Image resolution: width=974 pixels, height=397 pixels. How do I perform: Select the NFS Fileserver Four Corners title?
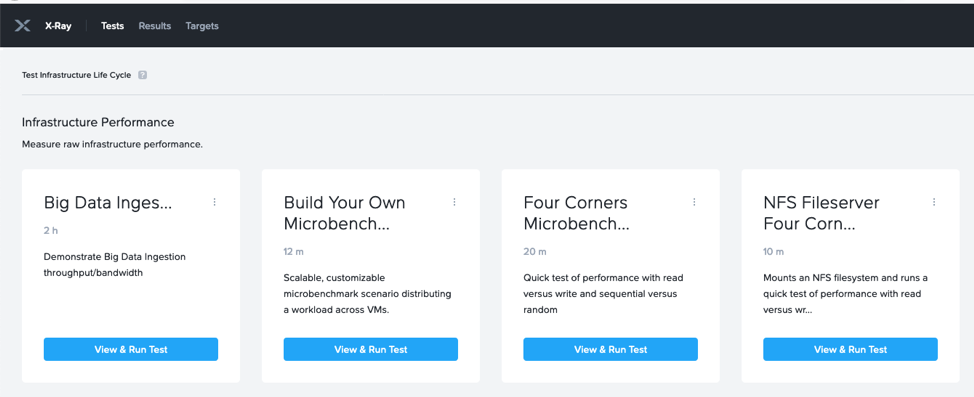(821, 213)
